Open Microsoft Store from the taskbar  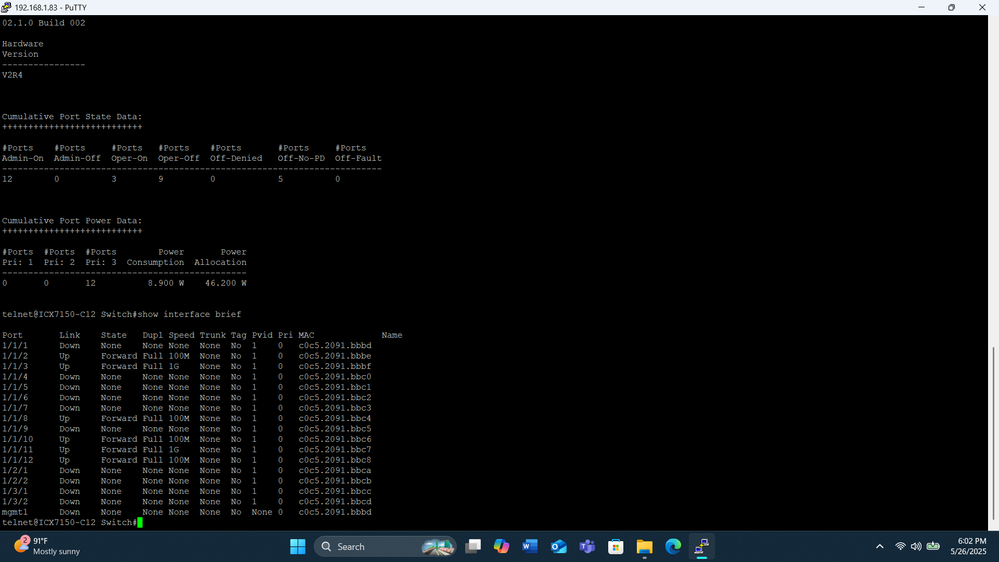(x=615, y=547)
